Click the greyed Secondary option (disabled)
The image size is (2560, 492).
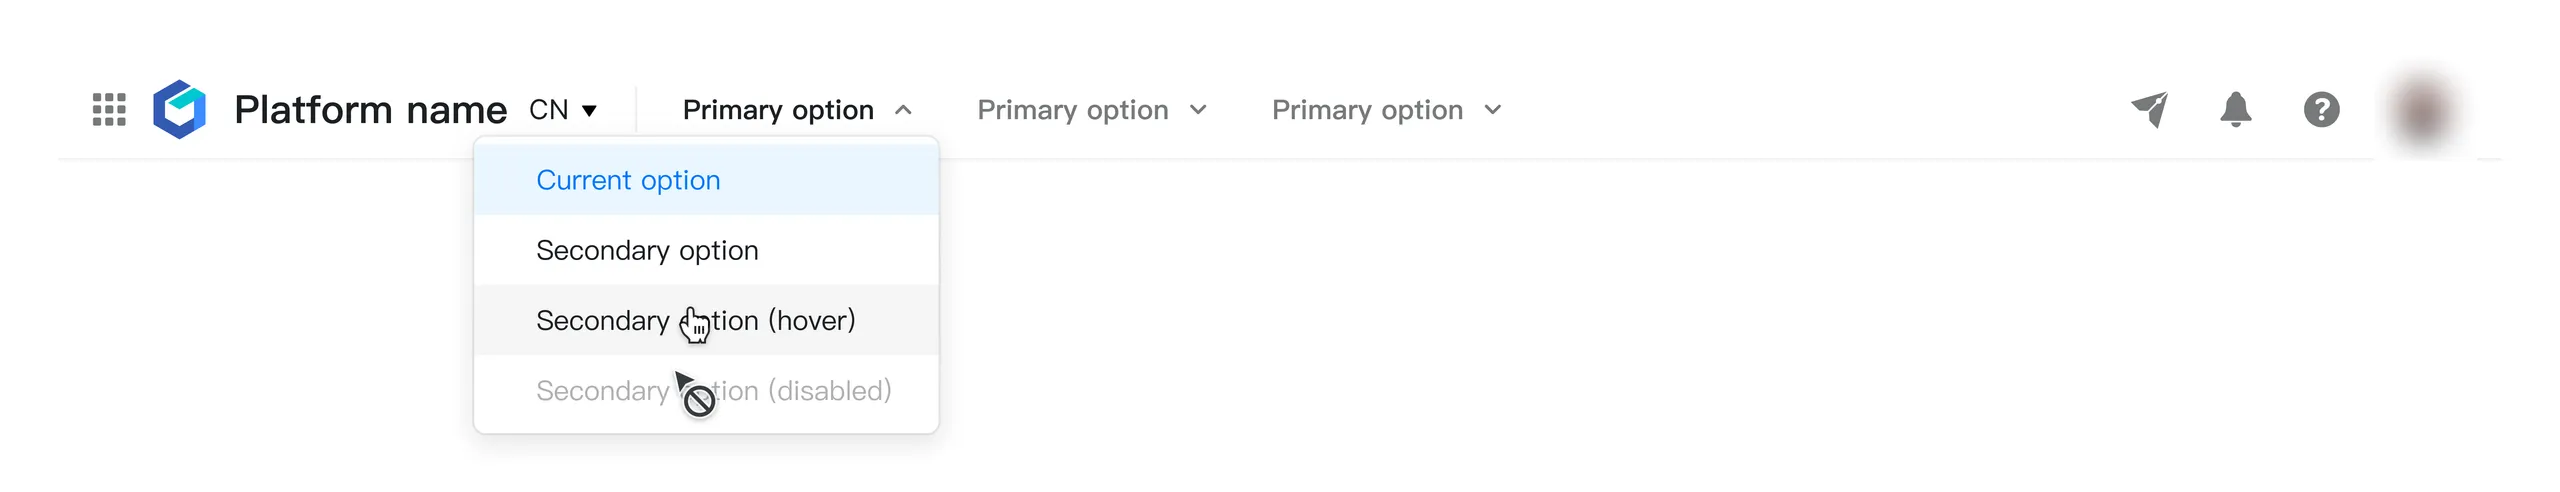[706, 390]
